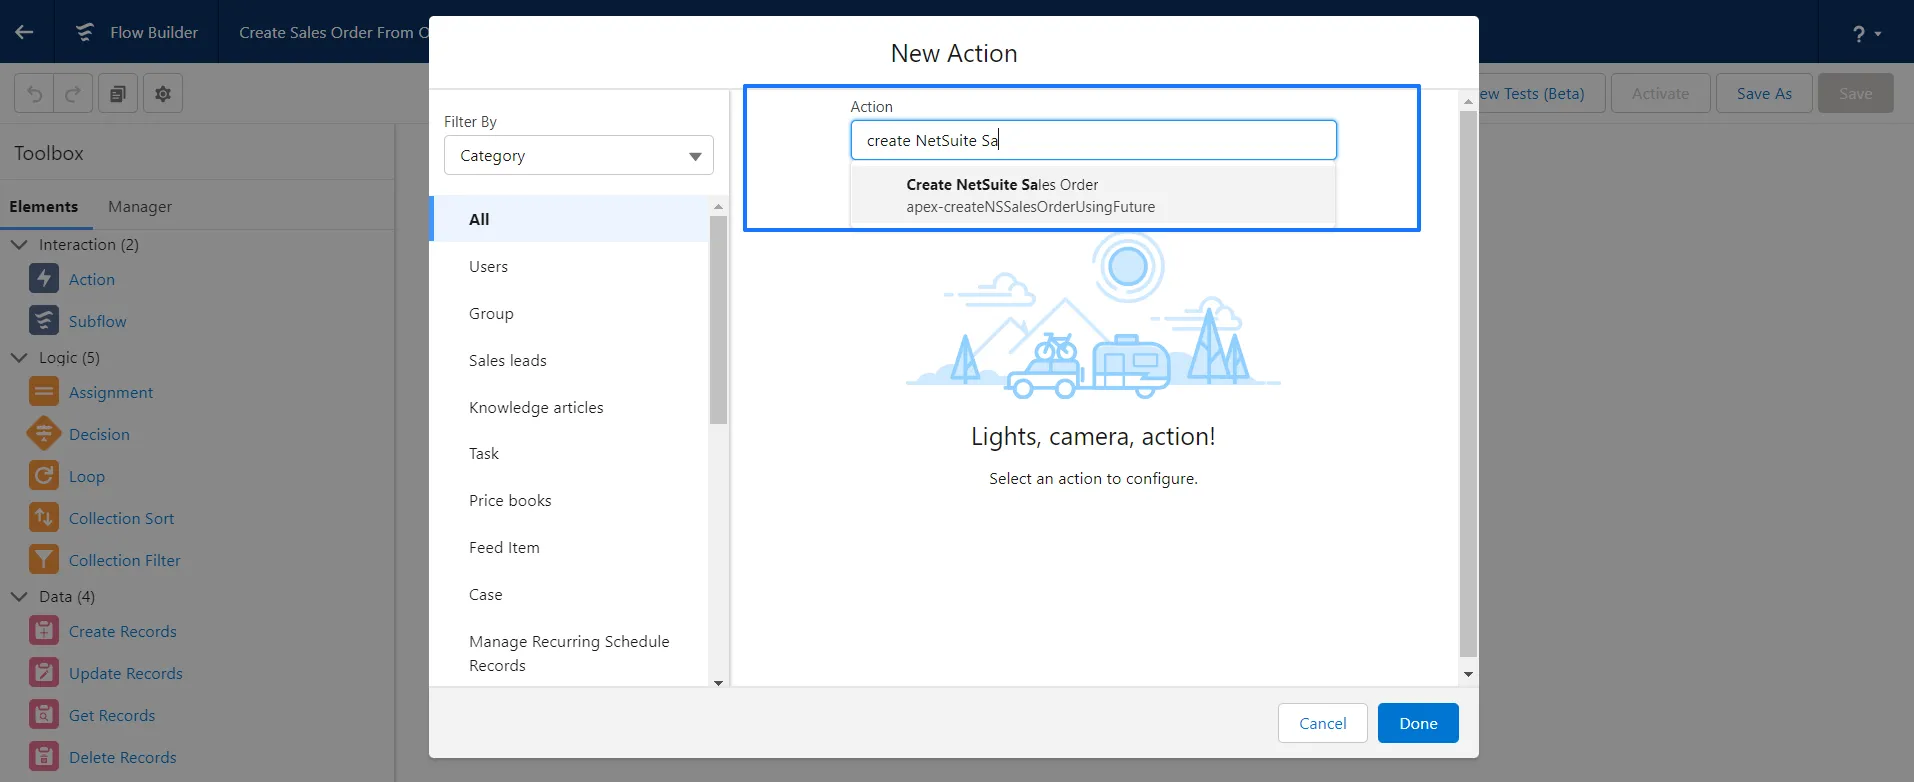Screen dimensions: 1914x782
Task: Open flow settings gear icon
Action: [x=163, y=93]
